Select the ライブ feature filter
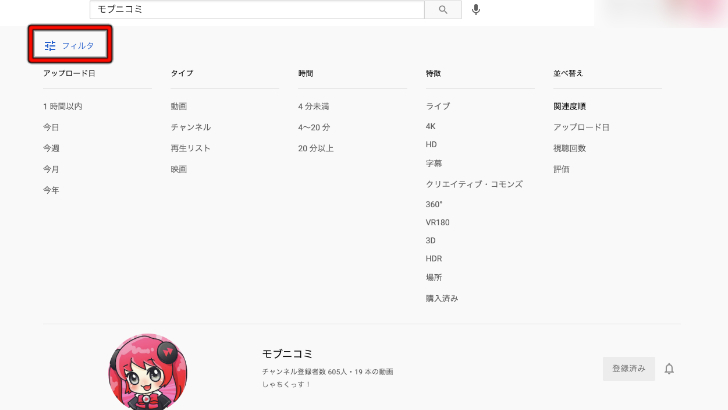The width and height of the screenshot is (728, 410). 438,106
